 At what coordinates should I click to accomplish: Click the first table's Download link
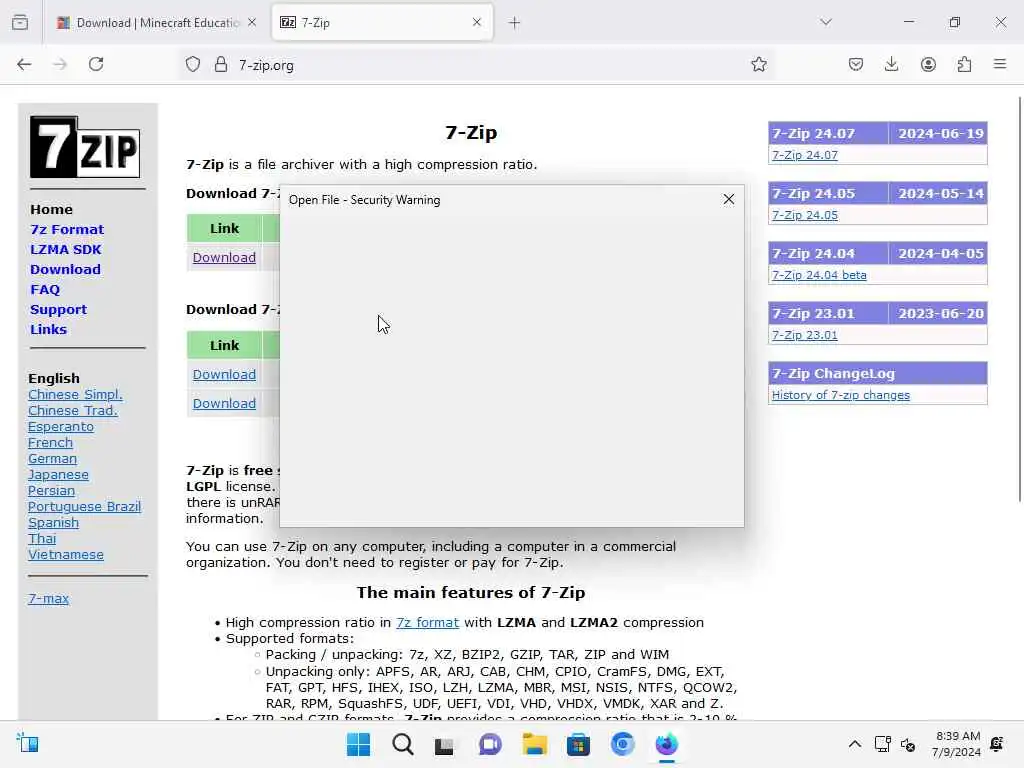(x=224, y=257)
